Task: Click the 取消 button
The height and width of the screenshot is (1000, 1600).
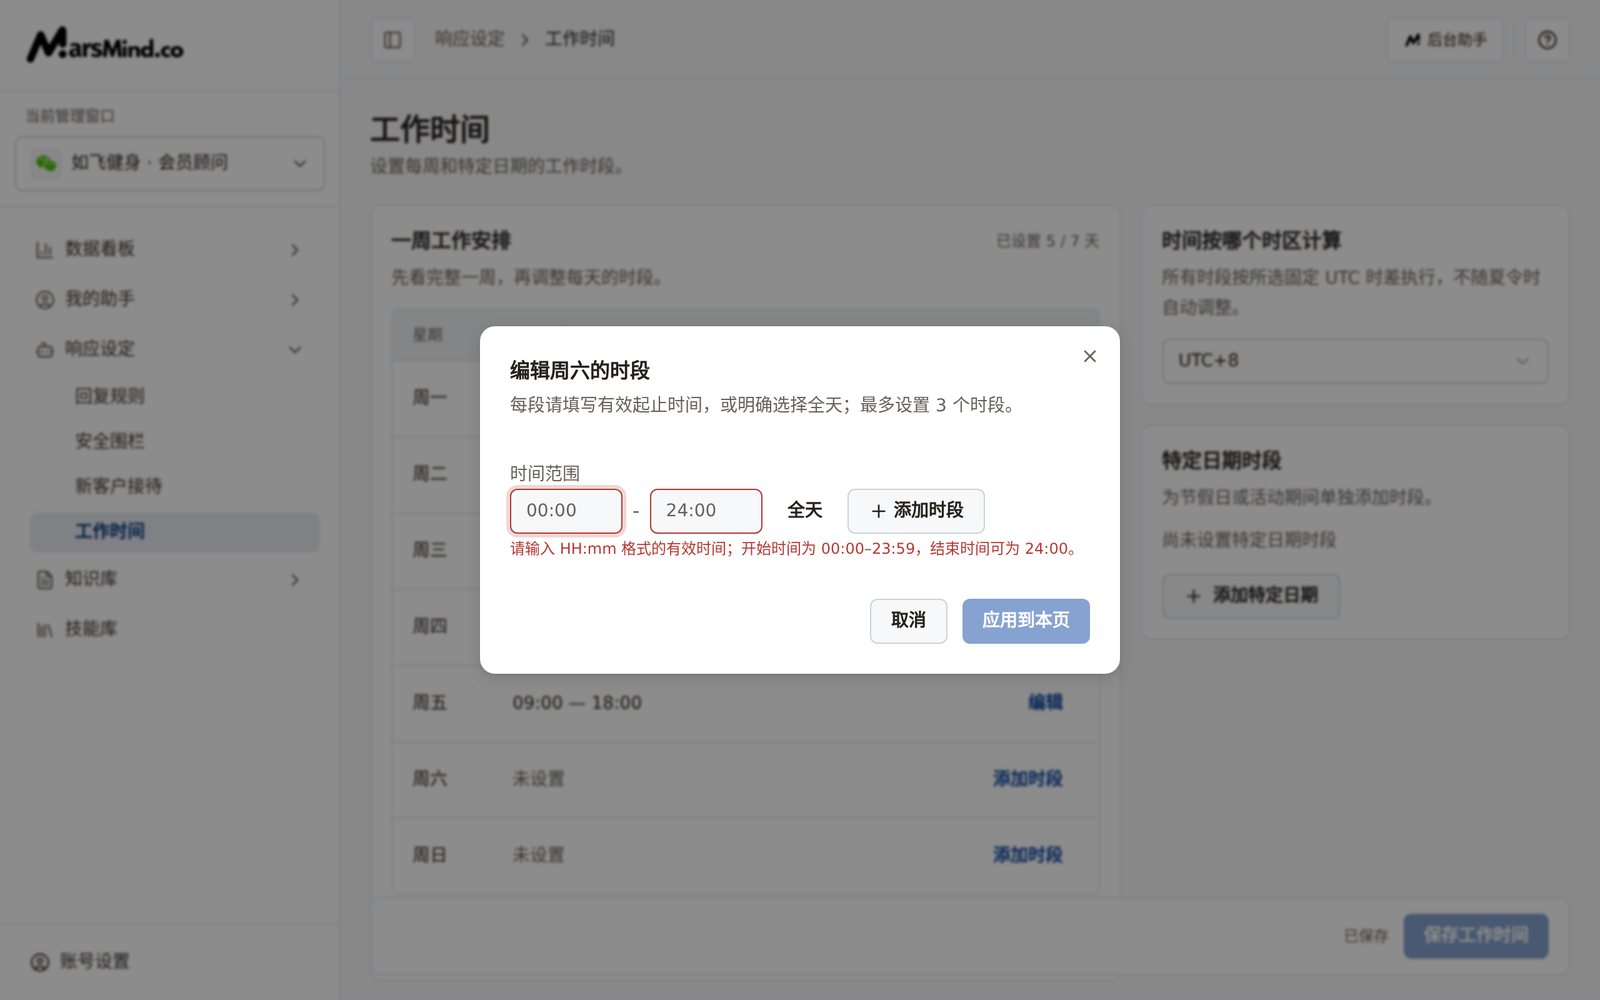Action: pos(908,621)
